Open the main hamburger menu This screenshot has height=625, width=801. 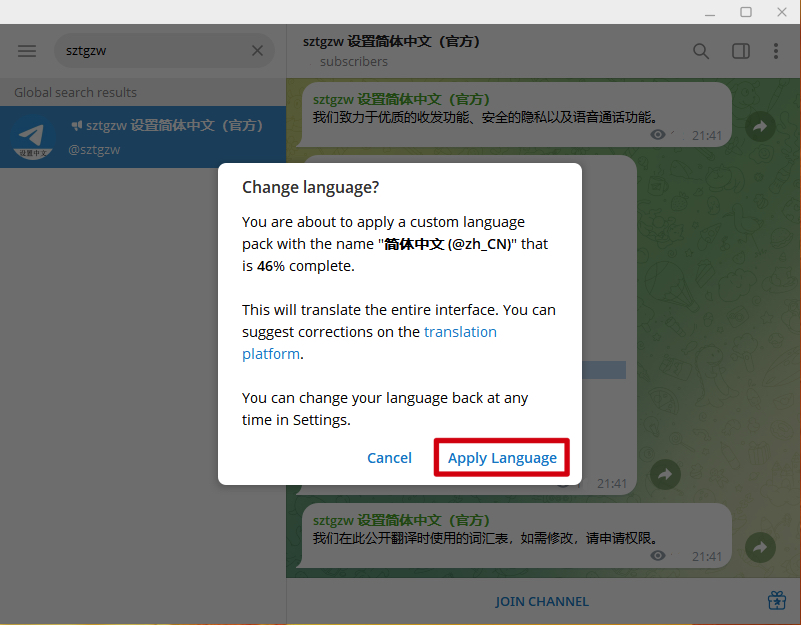point(27,50)
